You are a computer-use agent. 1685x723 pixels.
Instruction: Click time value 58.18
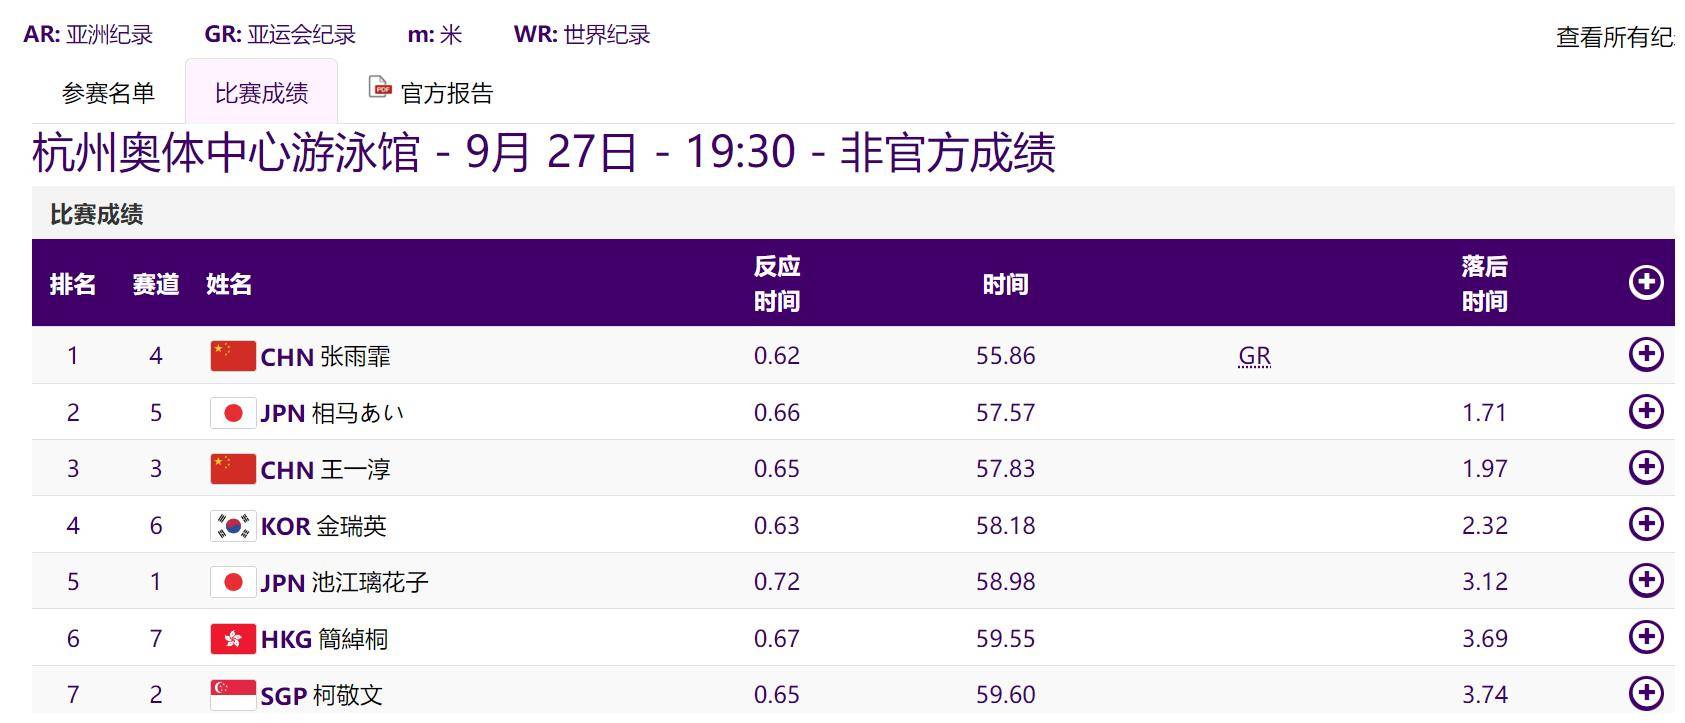point(1005,526)
